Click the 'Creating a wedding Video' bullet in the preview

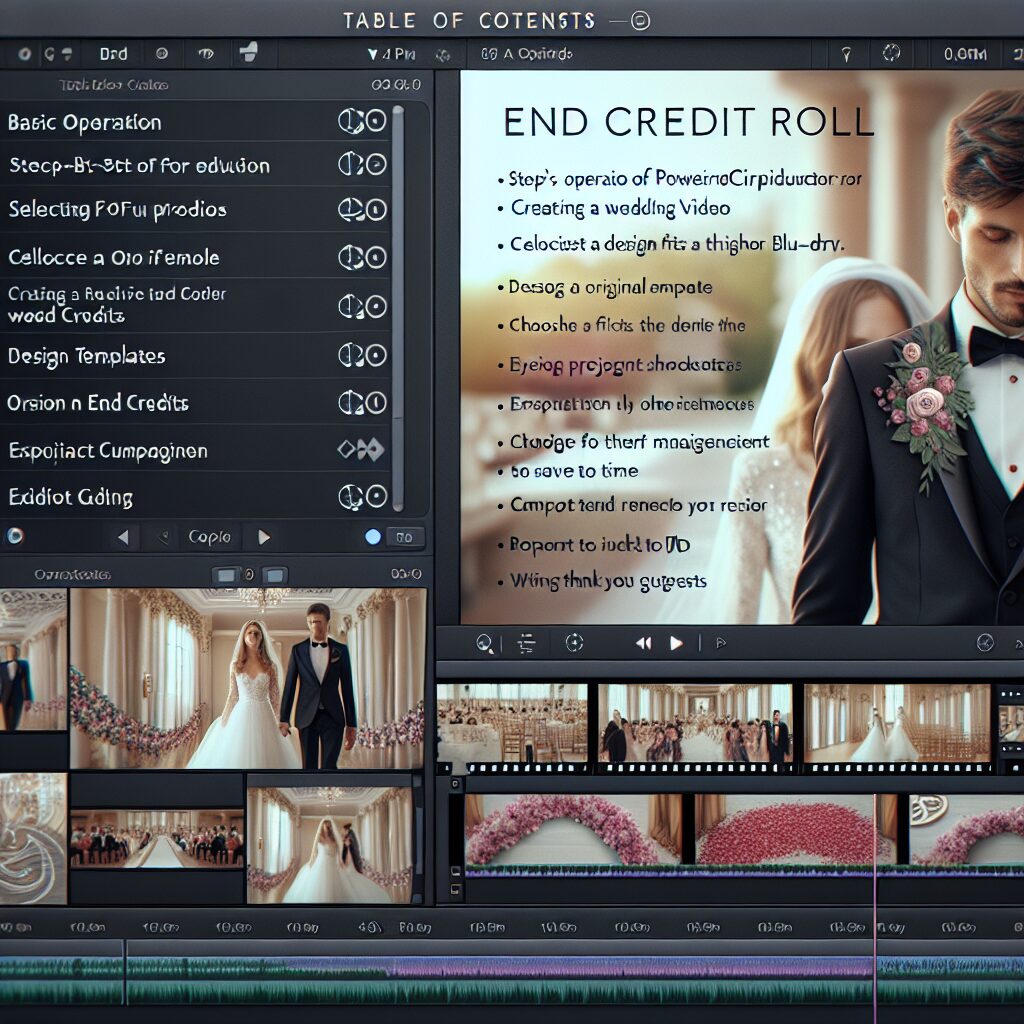(620, 208)
